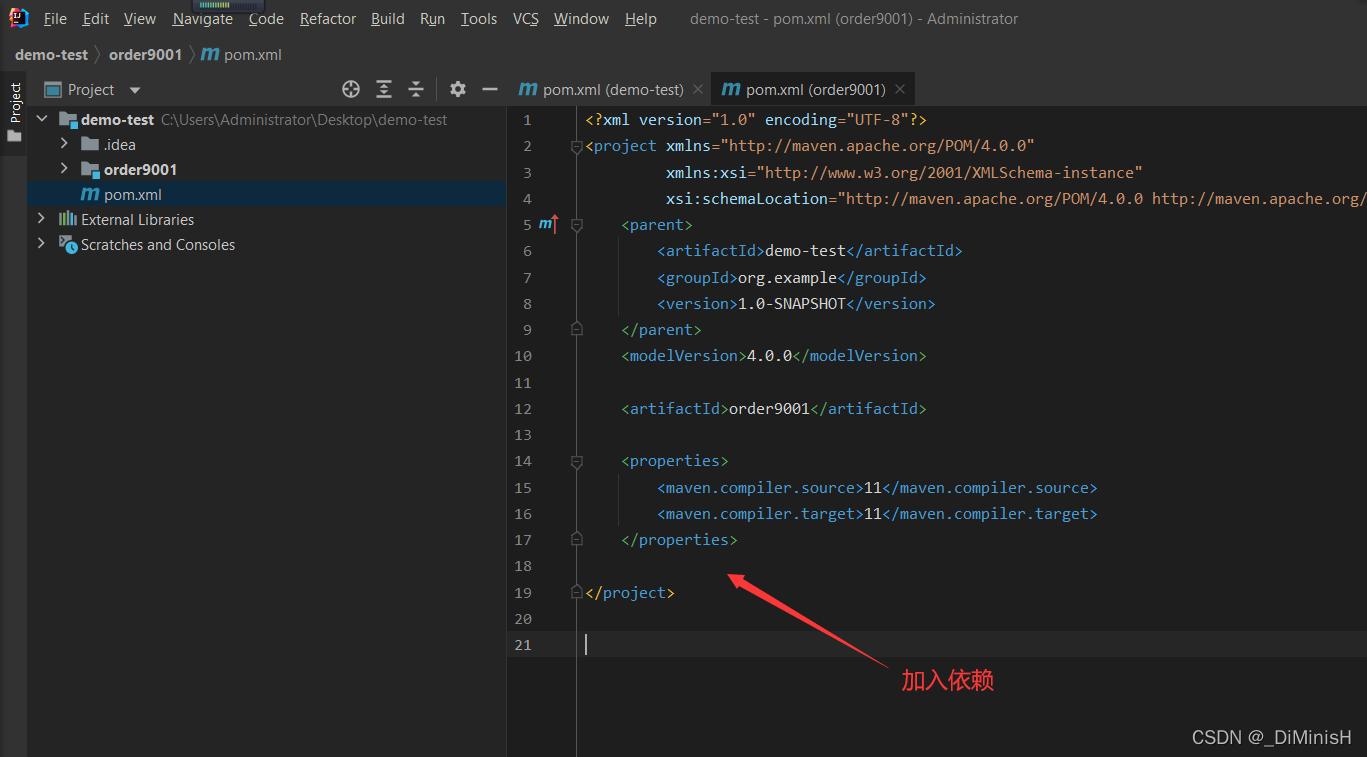Click the IntelliJ IDEA logo icon
Screen dimensions: 1367x757
click(19, 18)
